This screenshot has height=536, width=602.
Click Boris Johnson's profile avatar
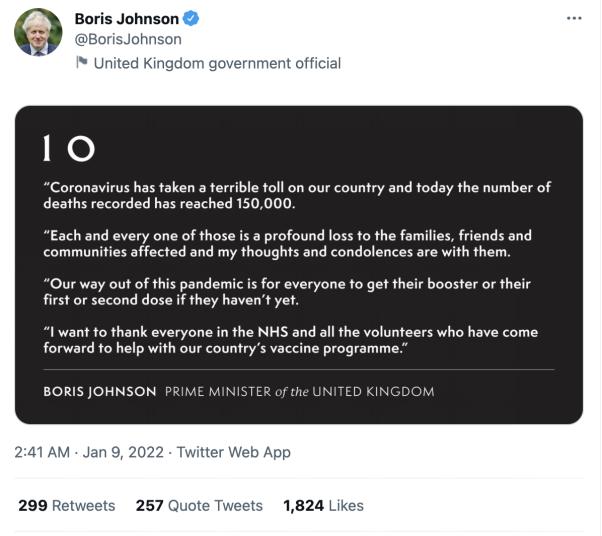pos(38,32)
